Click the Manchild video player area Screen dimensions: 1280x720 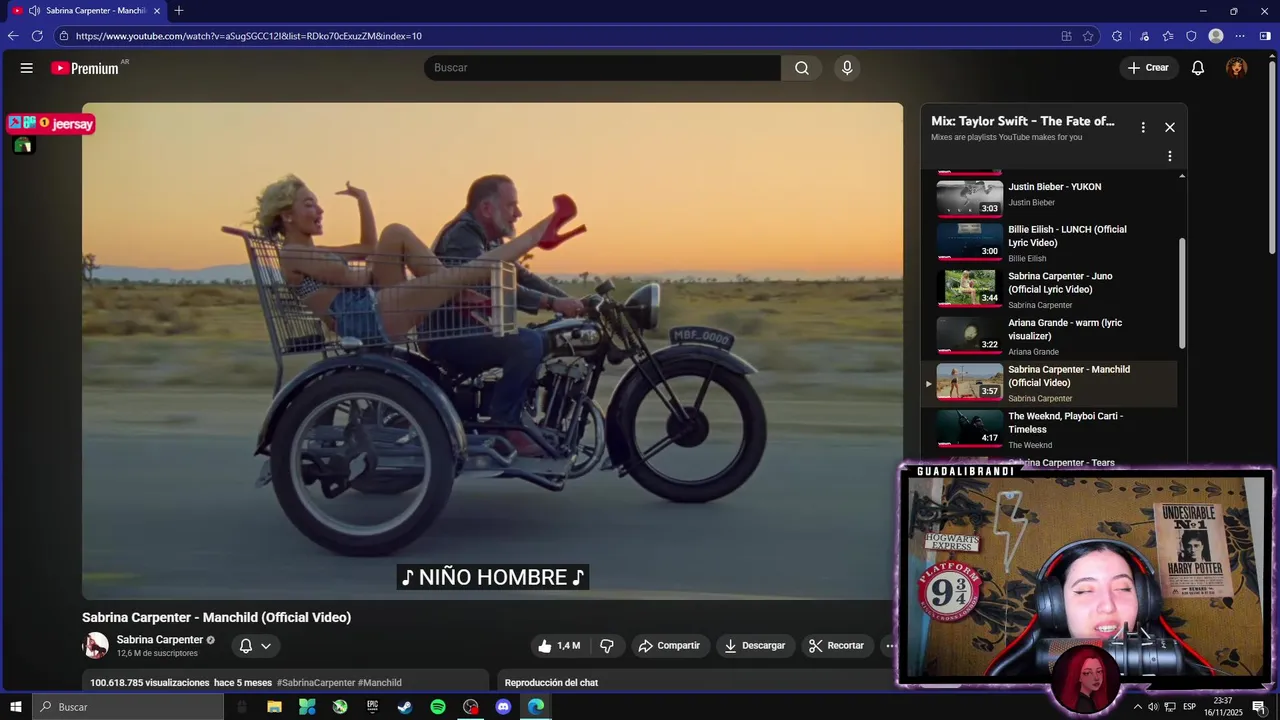coord(492,351)
